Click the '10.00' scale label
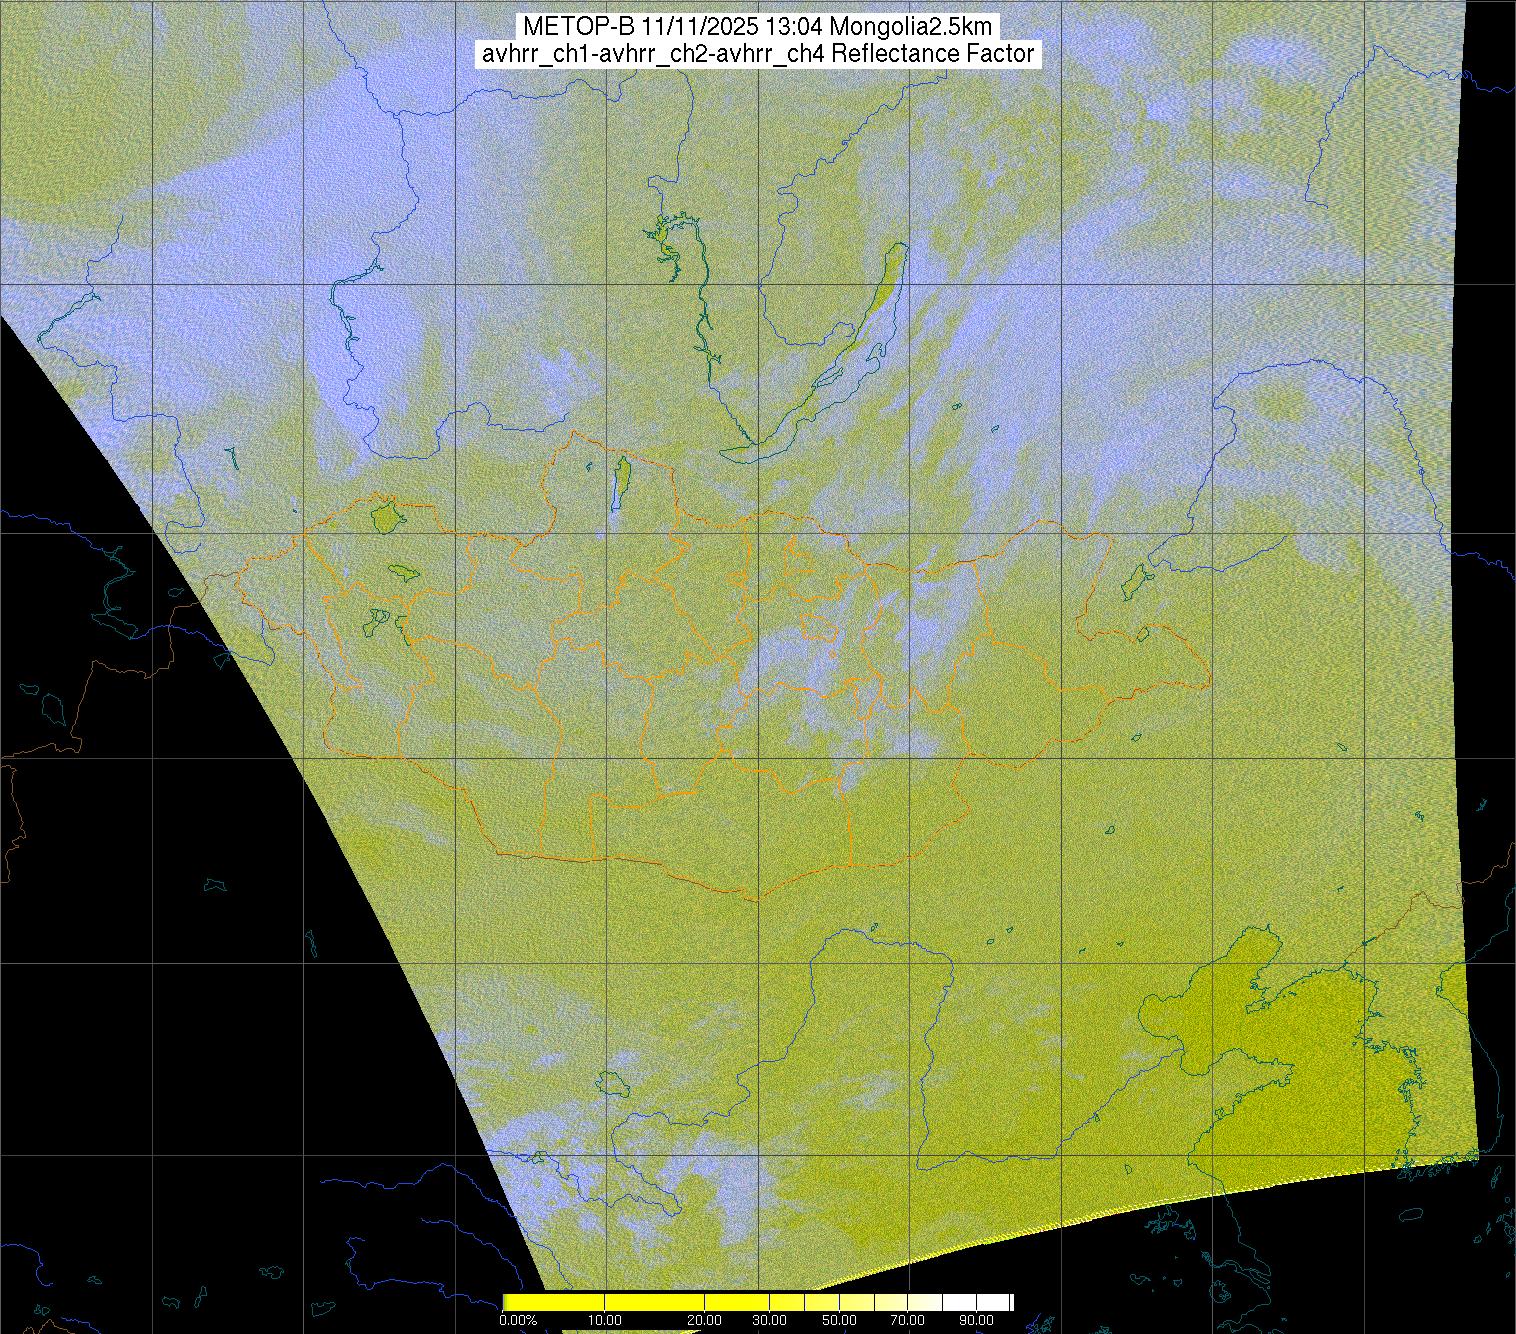 [x=604, y=1321]
